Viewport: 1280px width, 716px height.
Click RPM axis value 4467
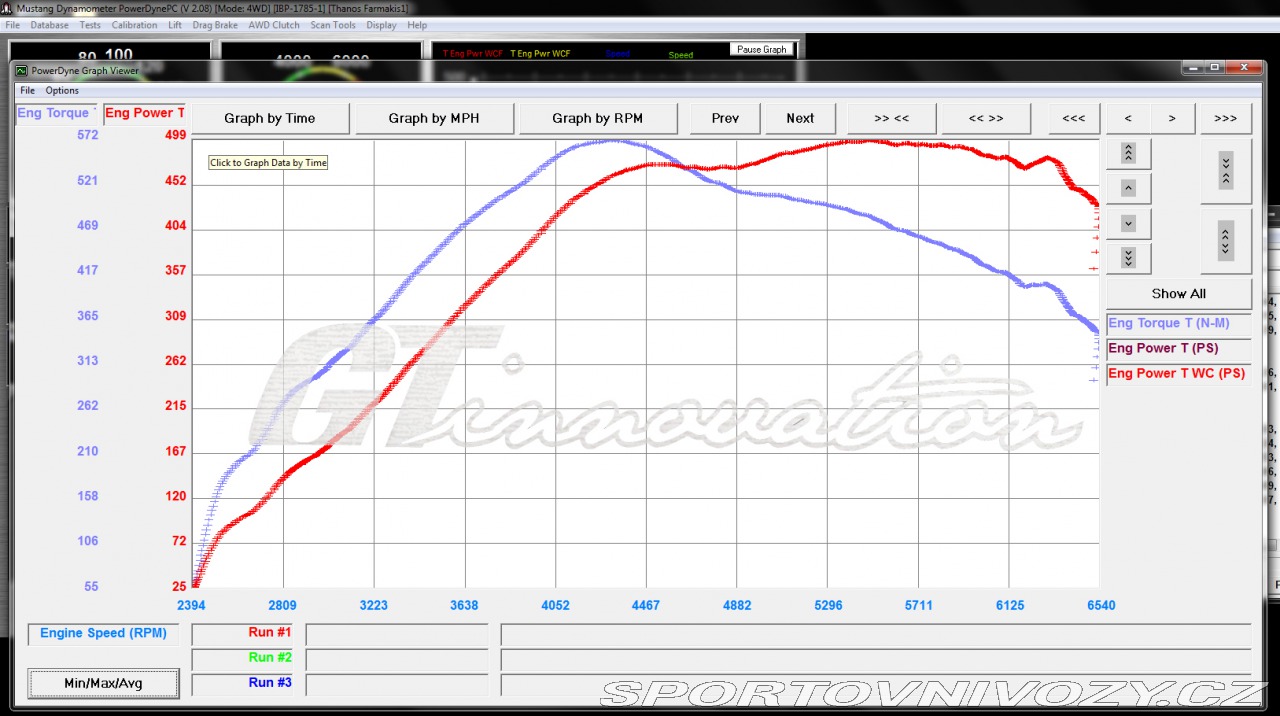tap(646, 605)
